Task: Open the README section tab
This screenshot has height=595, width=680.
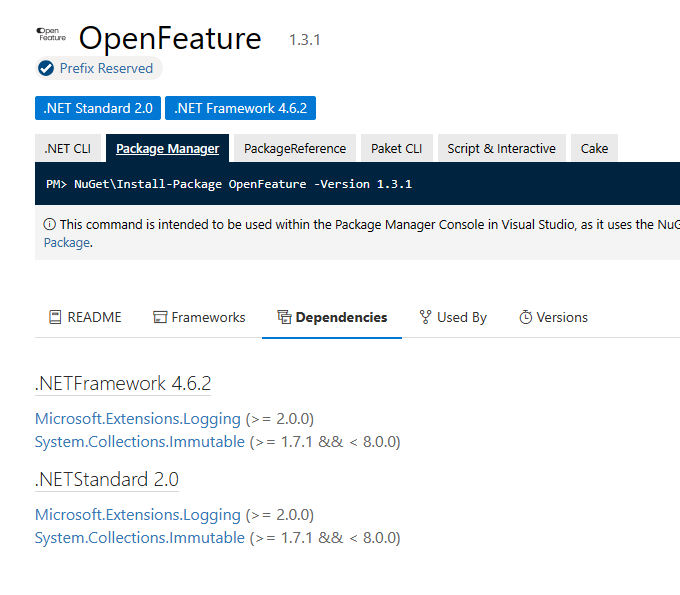Action: 85,317
